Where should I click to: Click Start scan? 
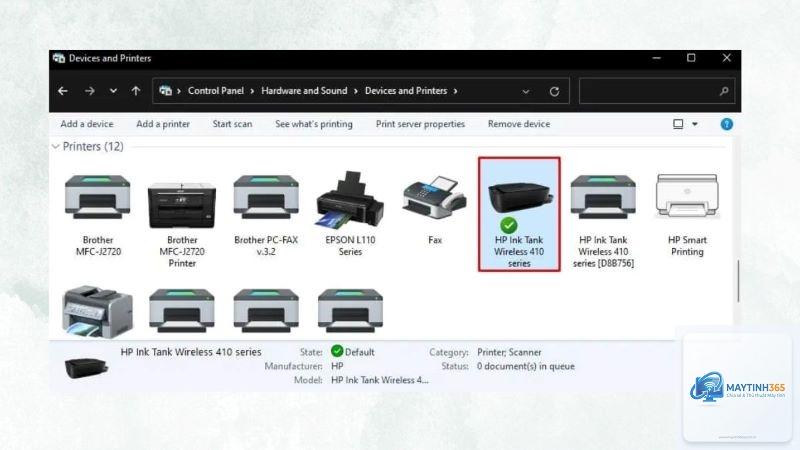click(x=232, y=124)
